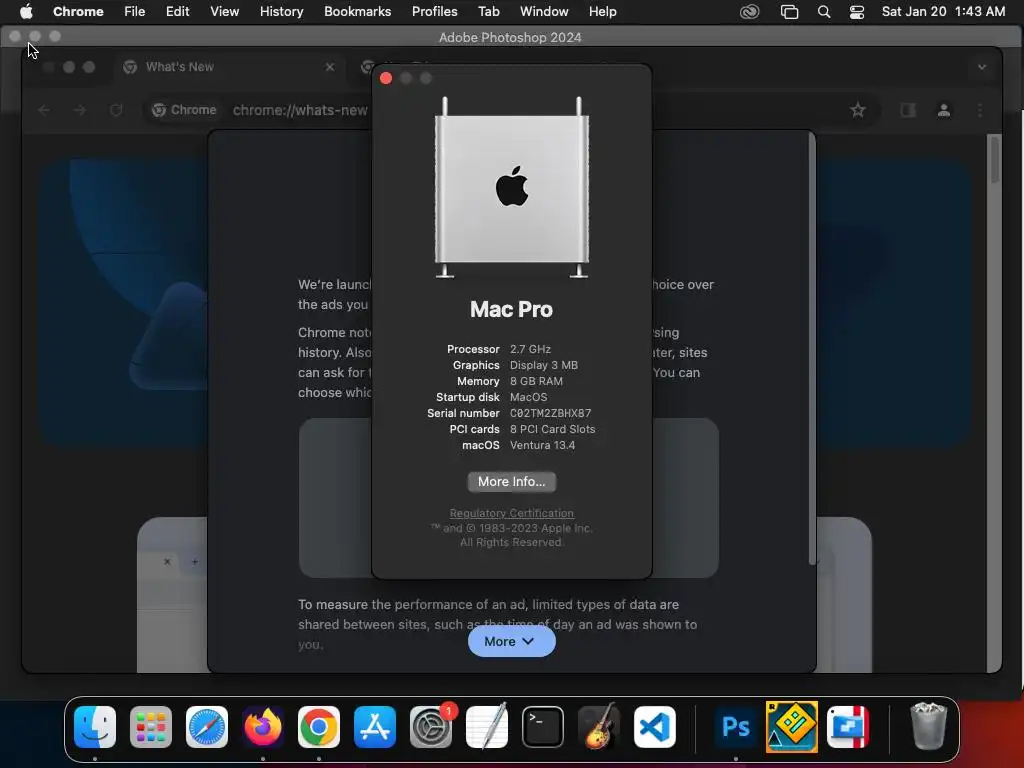1024x768 pixels.
Task: Open the Stage Manager menu bar icon
Action: coord(789,12)
